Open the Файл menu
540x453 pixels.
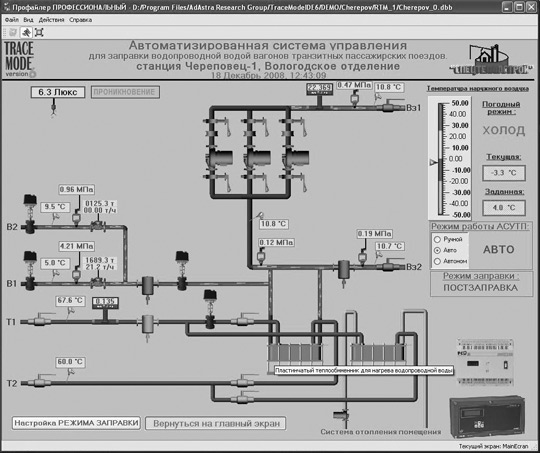[12, 20]
